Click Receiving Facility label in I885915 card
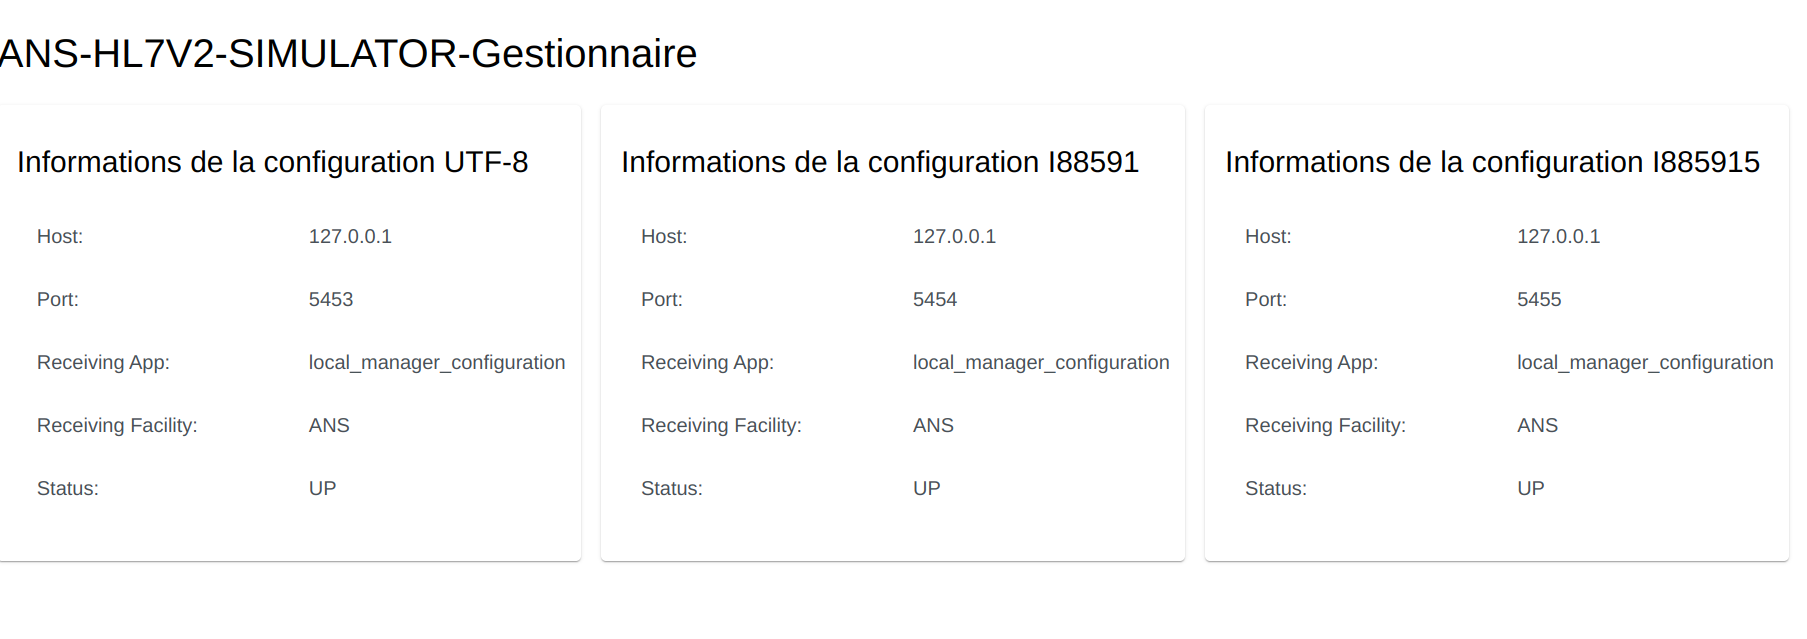 tap(1325, 426)
